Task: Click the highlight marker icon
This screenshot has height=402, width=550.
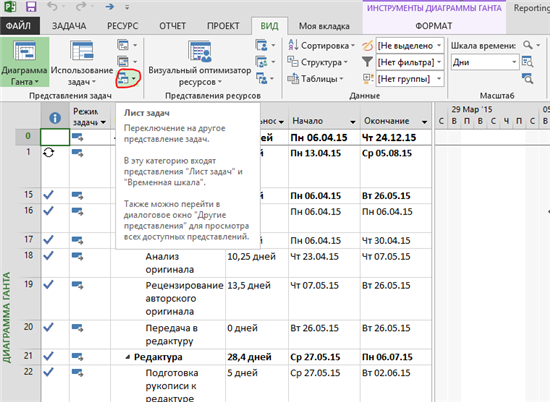Action: pos(367,46)
